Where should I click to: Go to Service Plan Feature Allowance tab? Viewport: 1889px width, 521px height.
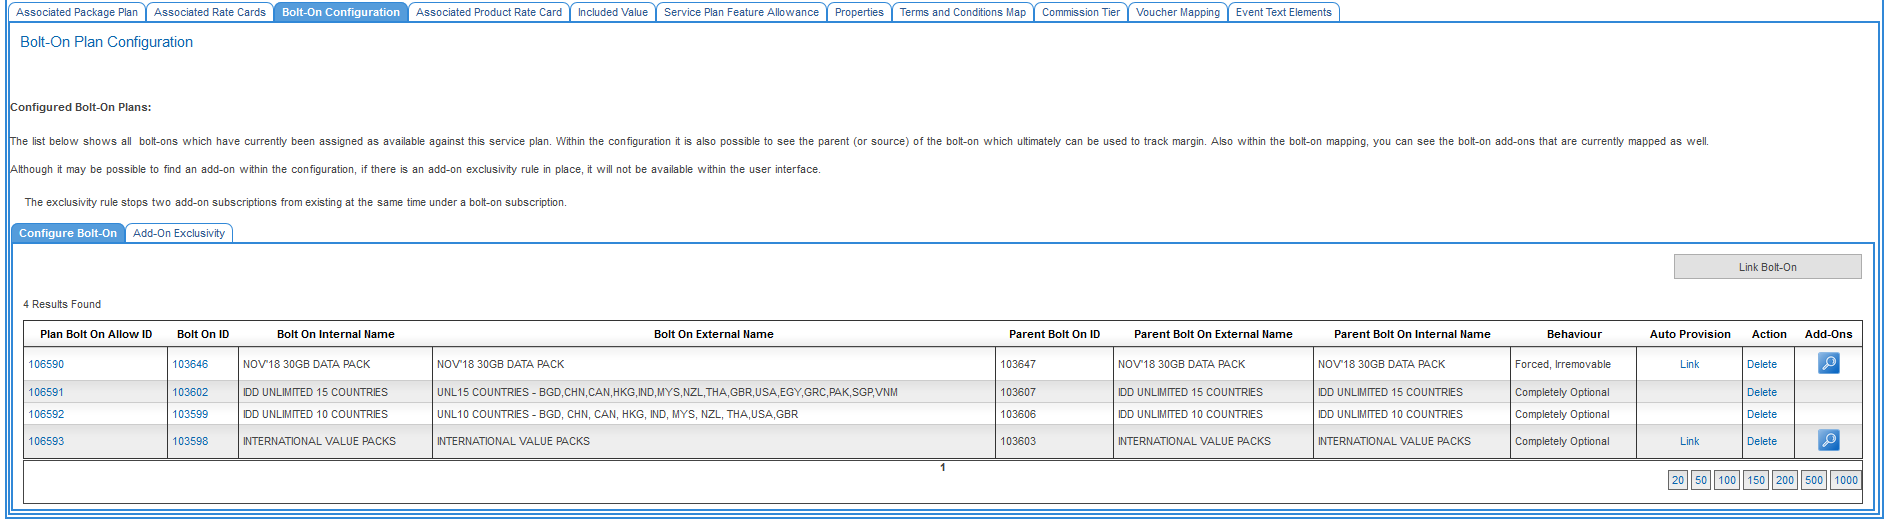point(741,13)
